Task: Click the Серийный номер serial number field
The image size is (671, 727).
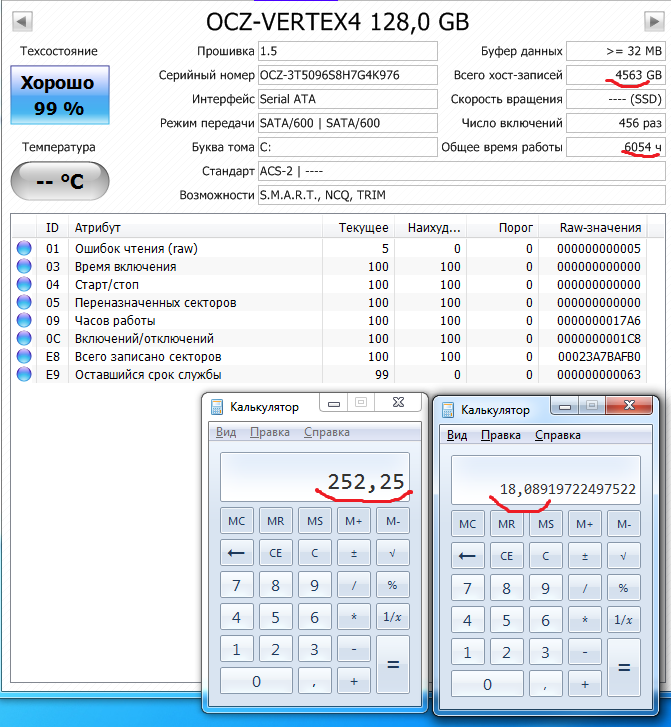Action: (348, 75)
